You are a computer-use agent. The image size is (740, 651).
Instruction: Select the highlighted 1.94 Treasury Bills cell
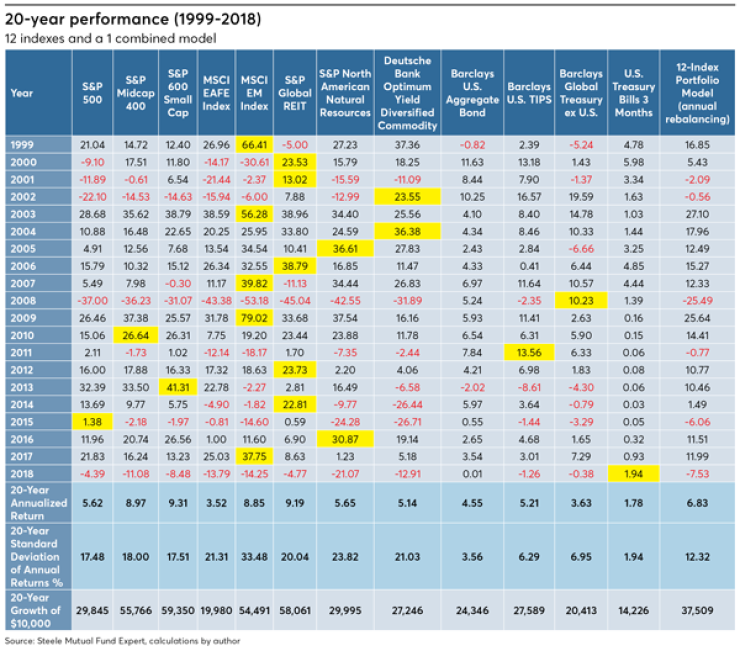tap(633, 472)
